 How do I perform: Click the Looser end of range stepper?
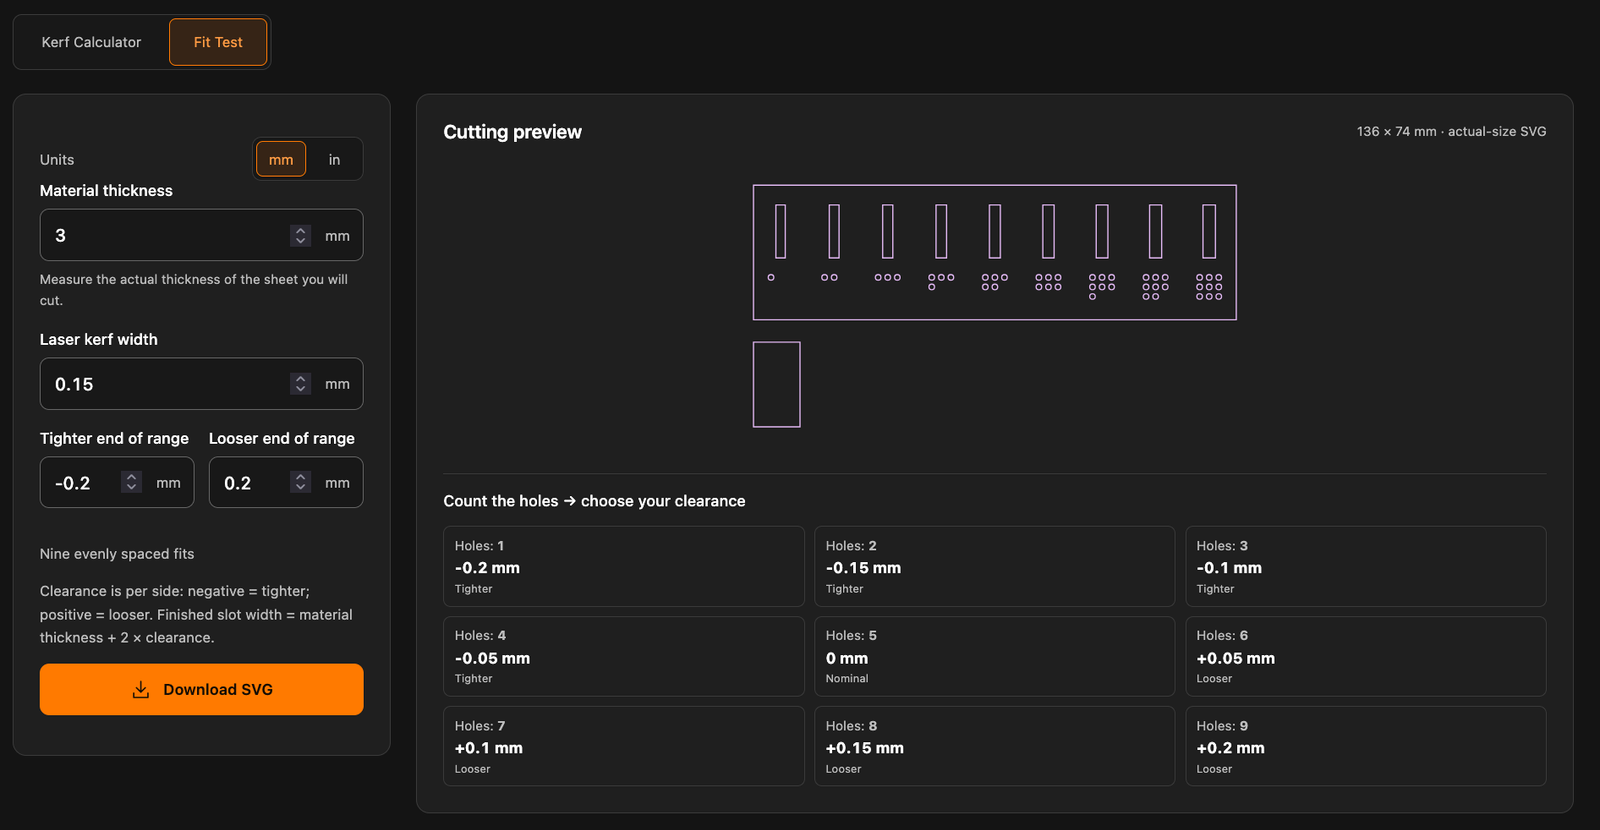pyautogui.click(x=300, y=482)
